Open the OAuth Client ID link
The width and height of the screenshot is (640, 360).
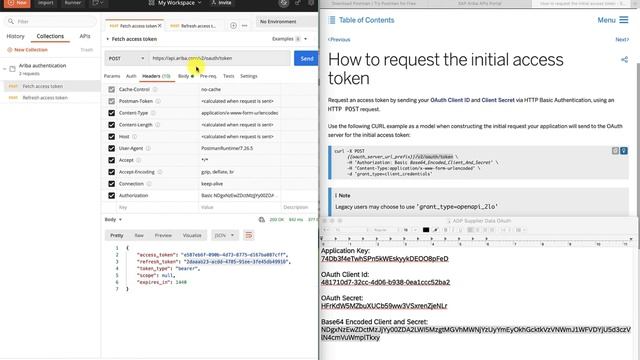[x=450, y=100]
